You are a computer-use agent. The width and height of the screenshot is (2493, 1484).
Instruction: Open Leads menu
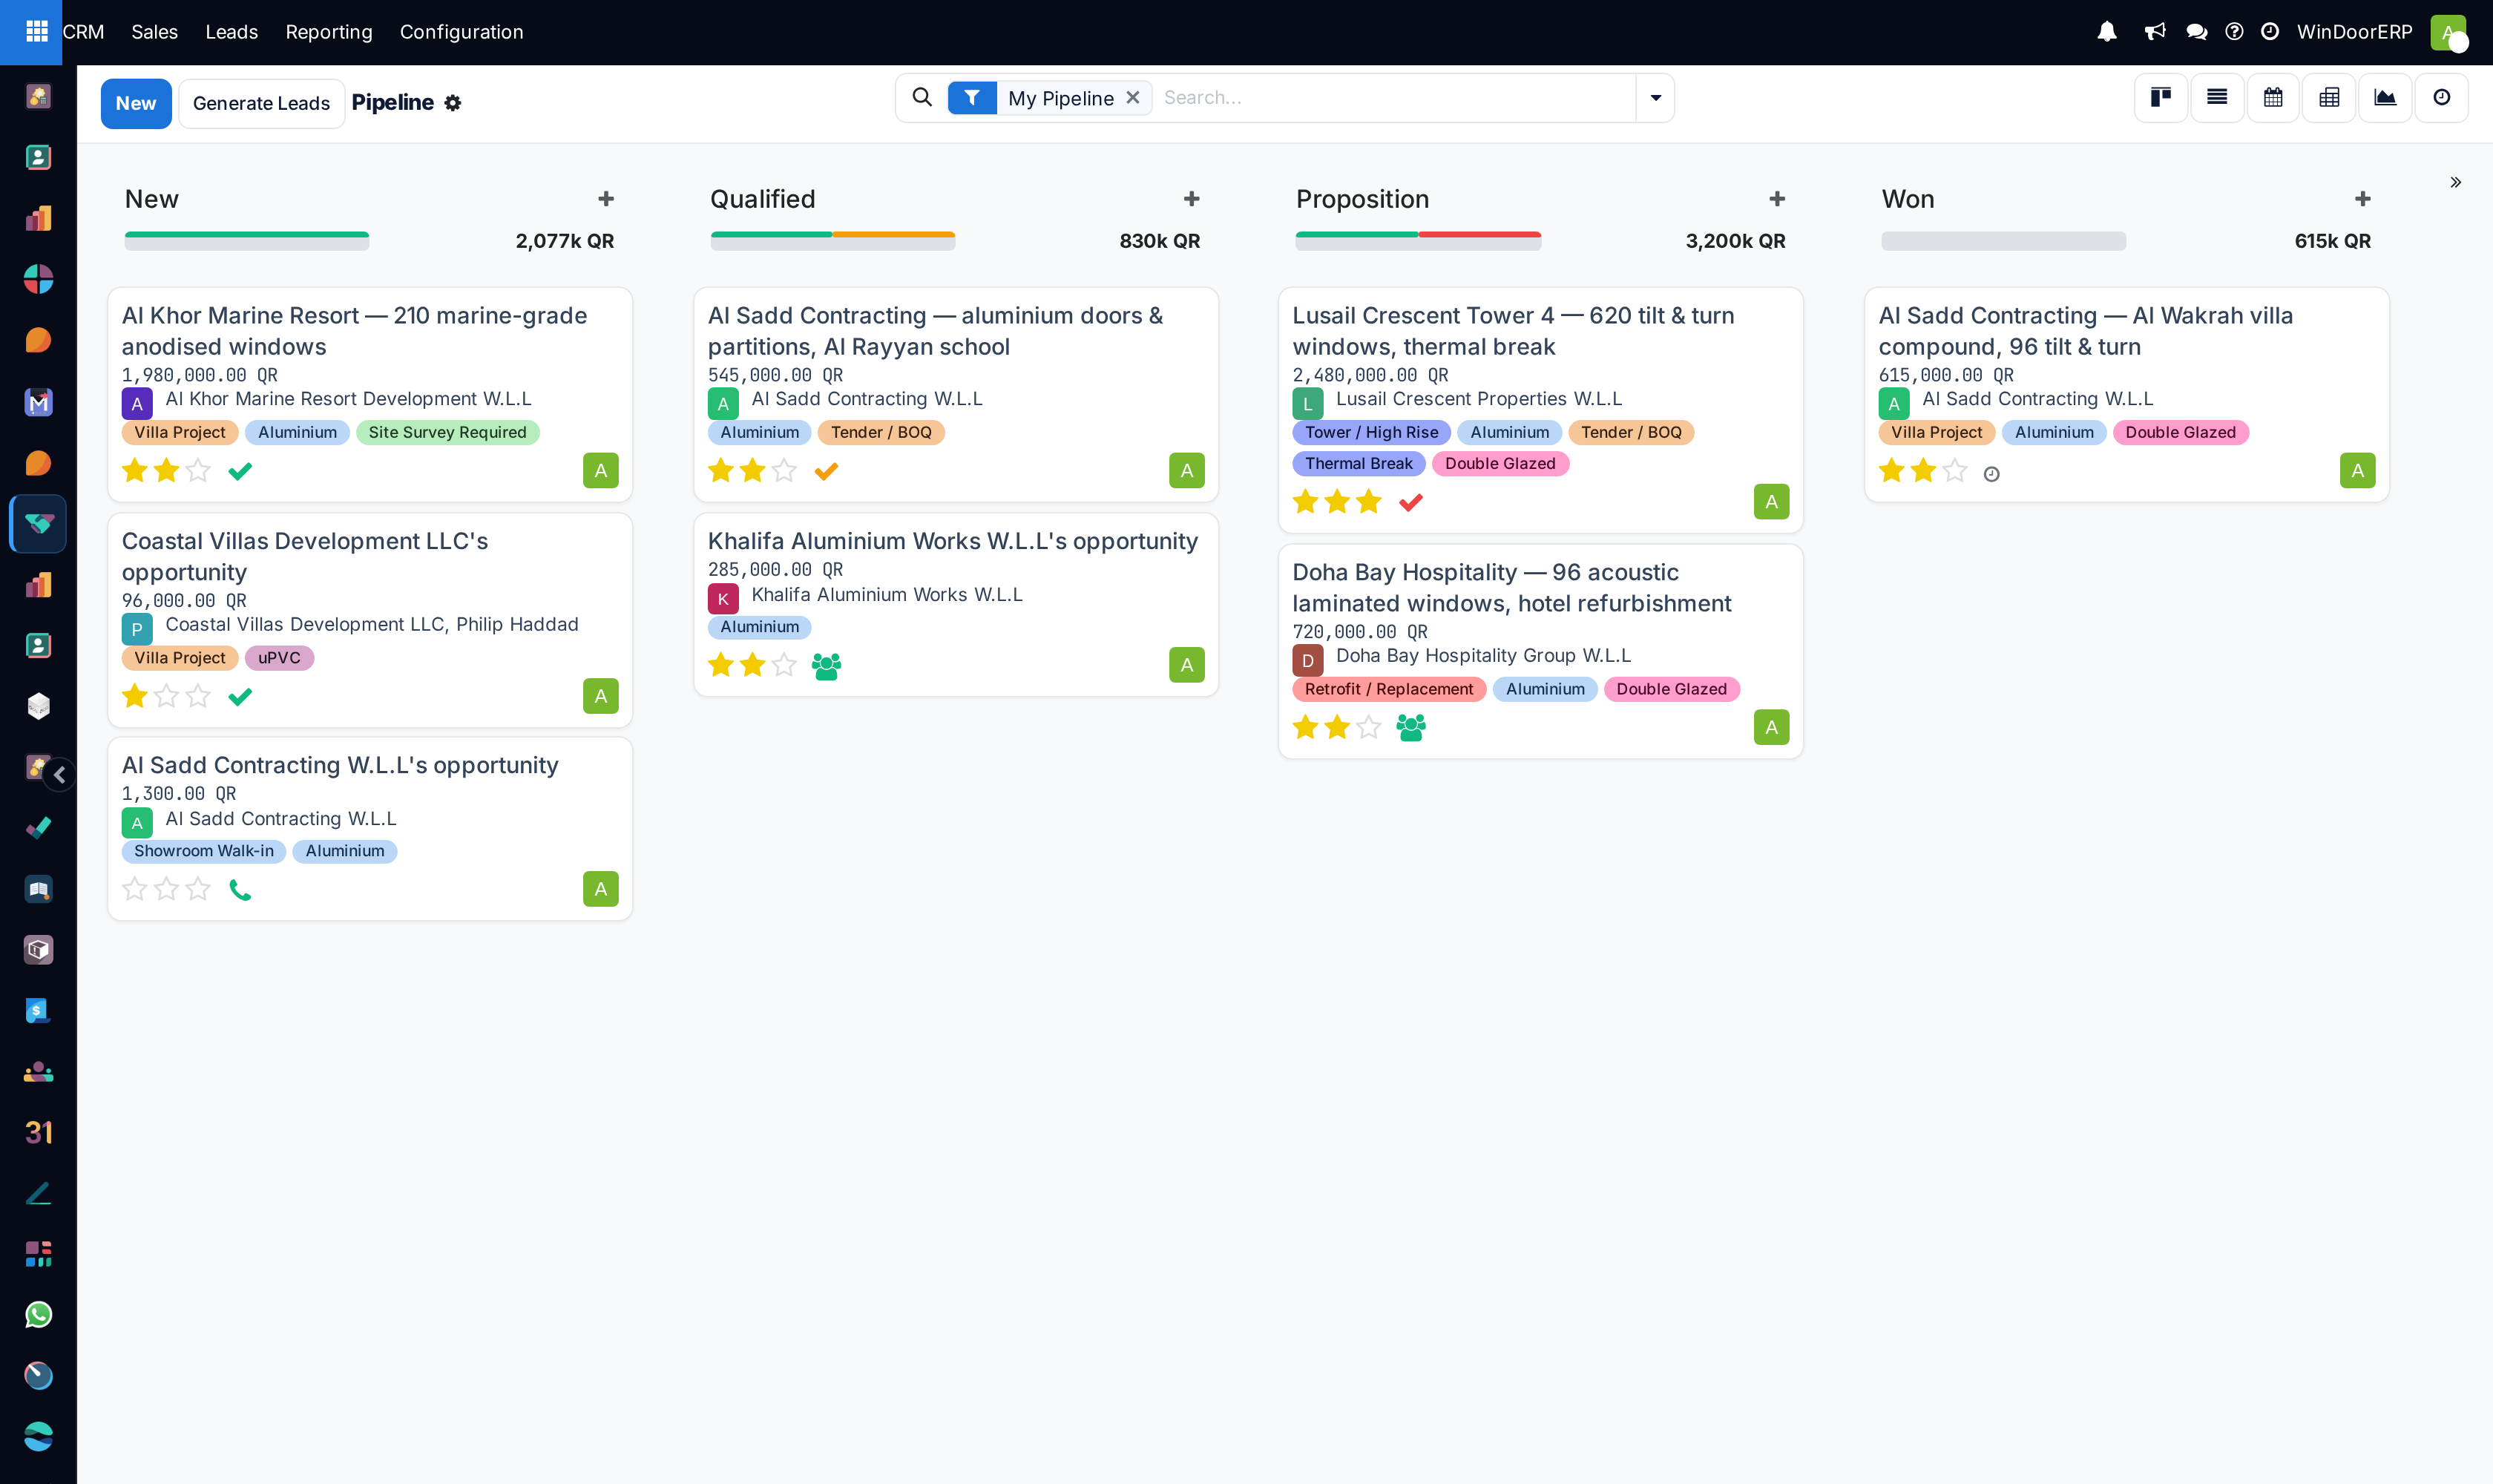click(x=231, y=32)
